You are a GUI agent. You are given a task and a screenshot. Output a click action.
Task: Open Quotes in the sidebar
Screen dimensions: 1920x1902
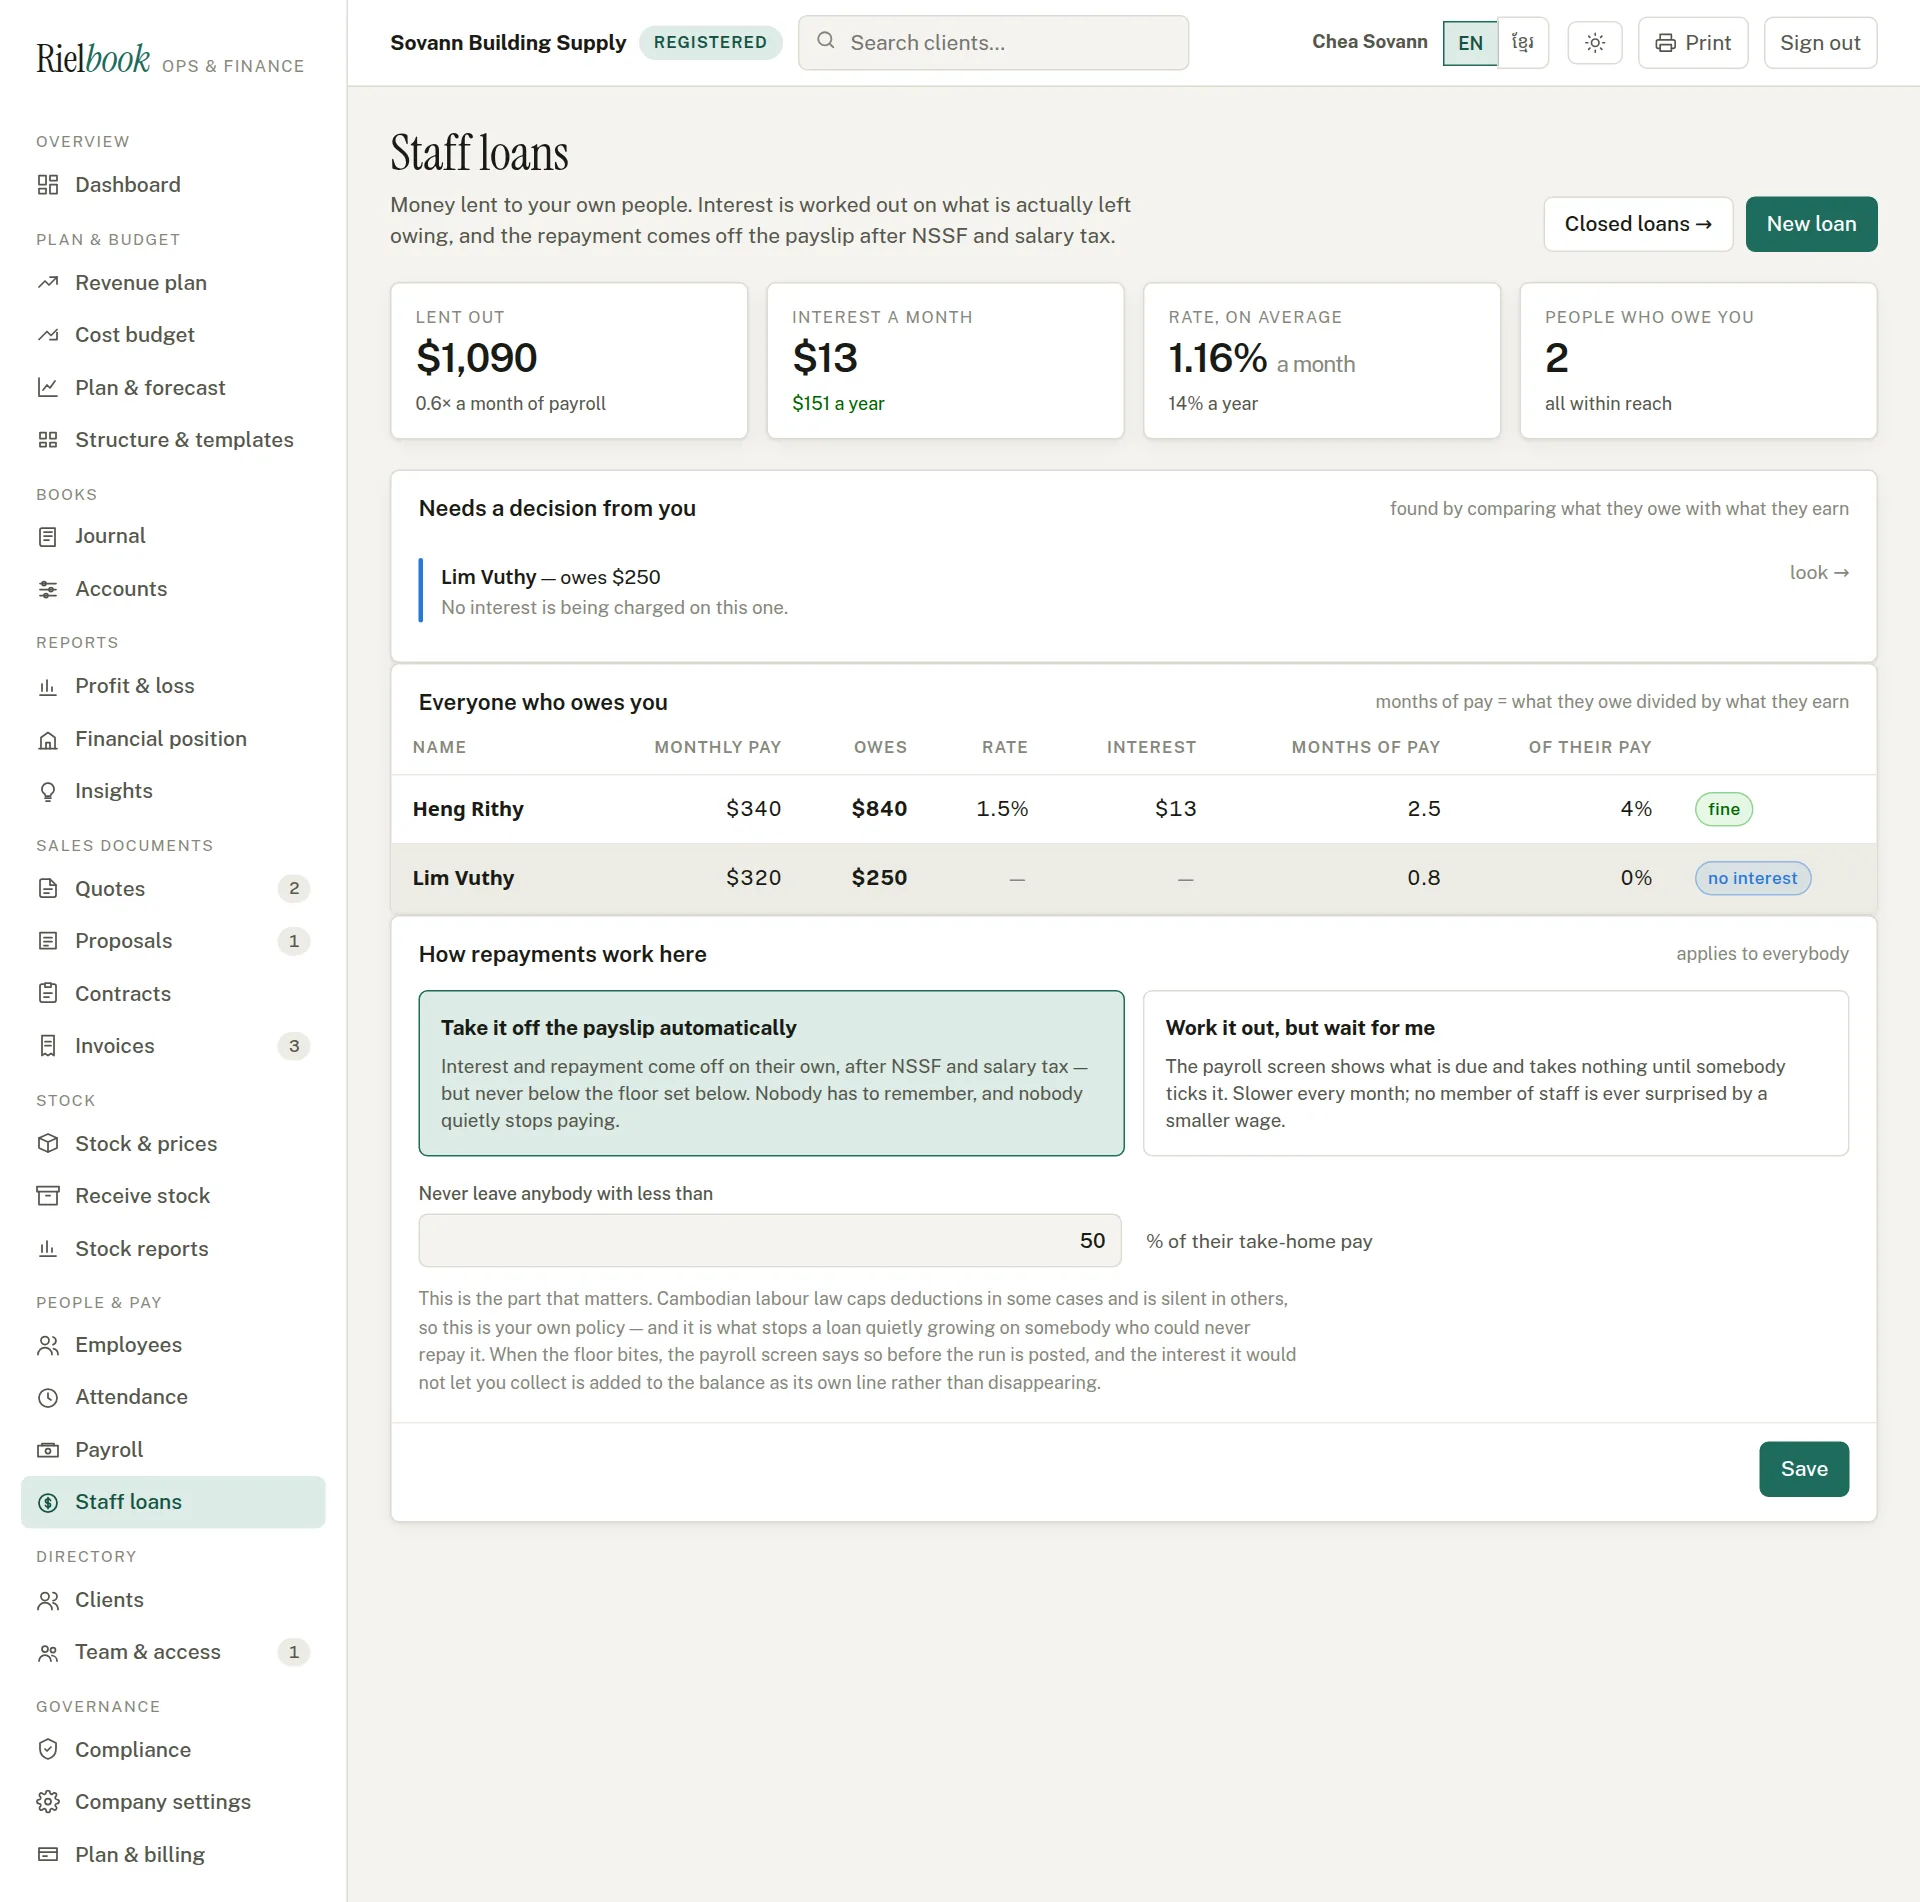[x=173, y=889]
